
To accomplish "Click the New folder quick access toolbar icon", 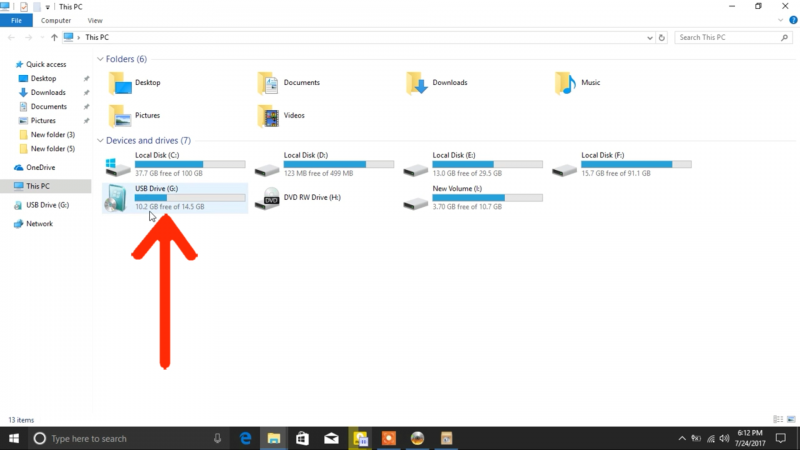I will (37, 7).
